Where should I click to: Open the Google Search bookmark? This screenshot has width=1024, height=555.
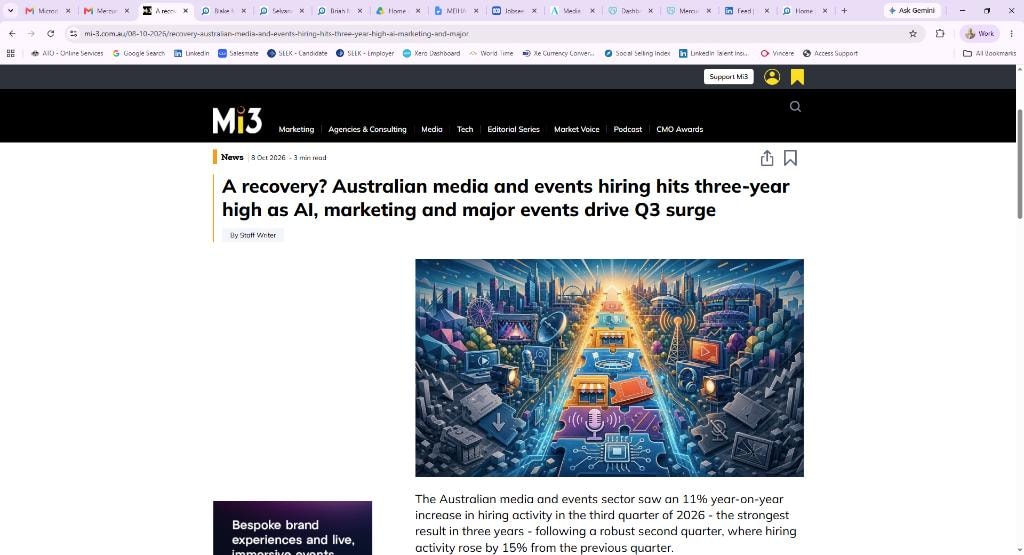[138, 54]
